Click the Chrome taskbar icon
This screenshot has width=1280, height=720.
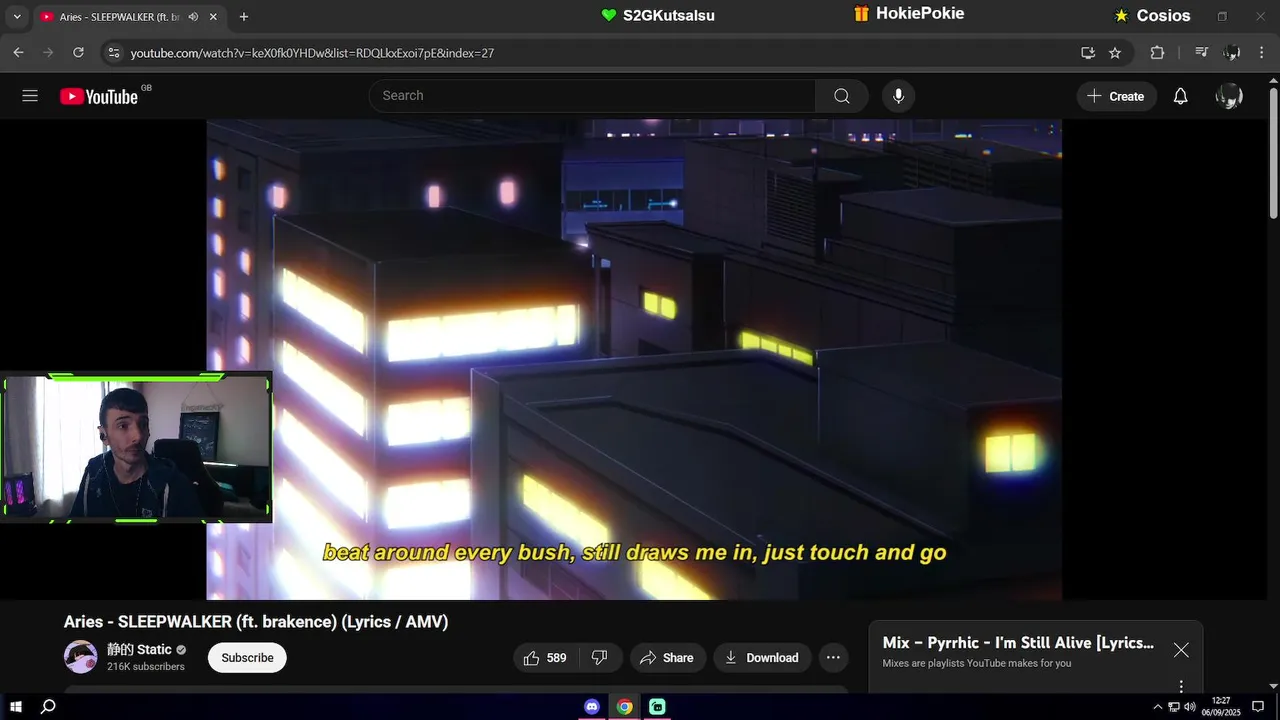click(624, 707)
